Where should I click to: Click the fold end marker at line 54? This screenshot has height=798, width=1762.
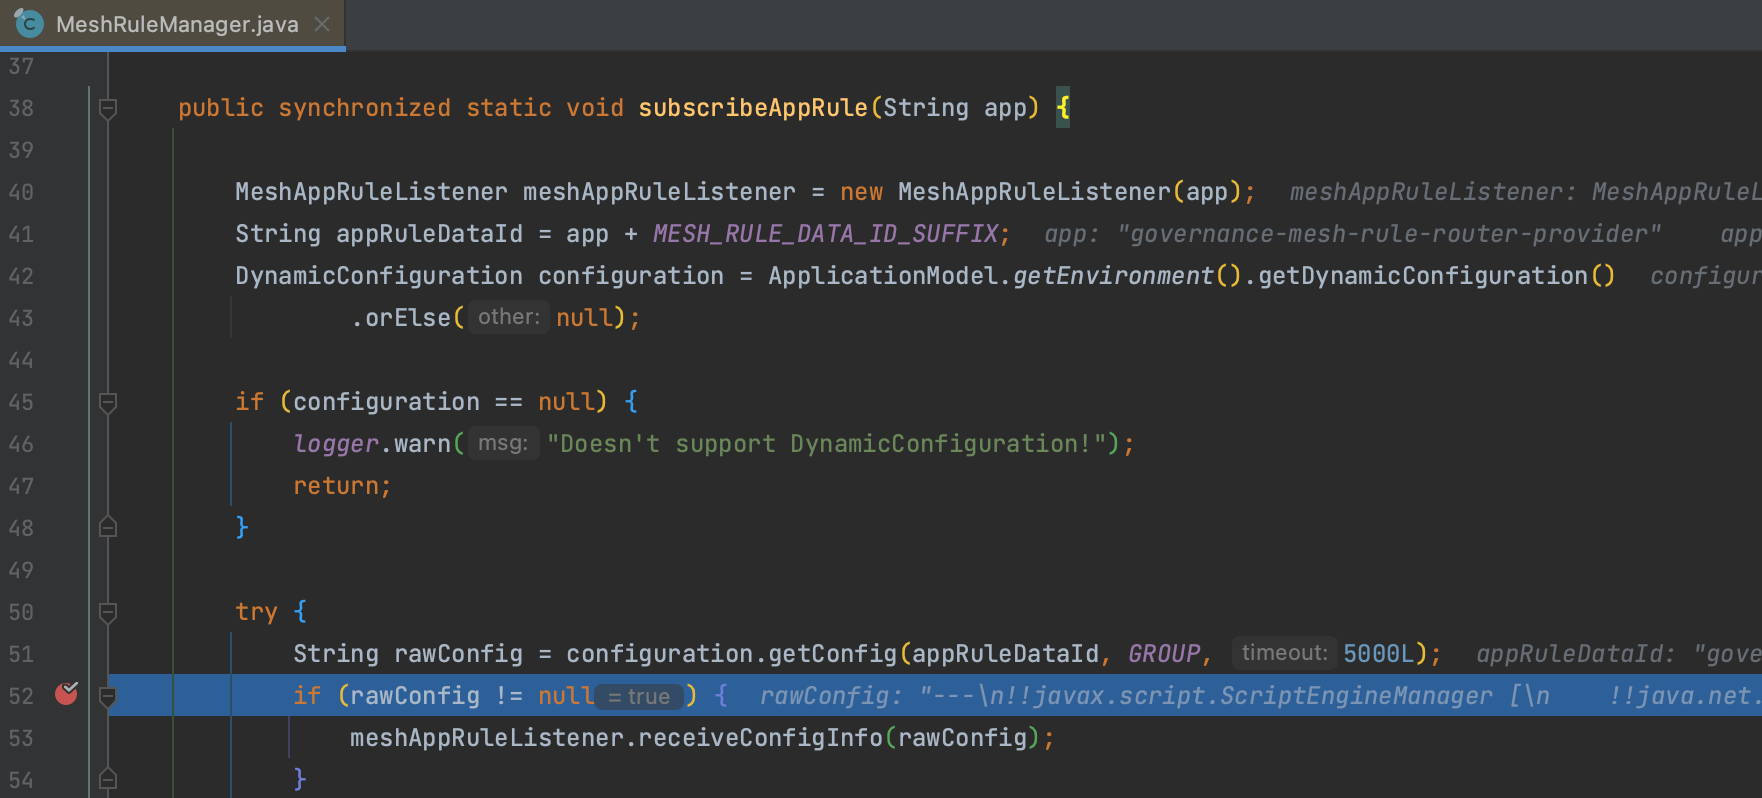(x=108, y=779)
